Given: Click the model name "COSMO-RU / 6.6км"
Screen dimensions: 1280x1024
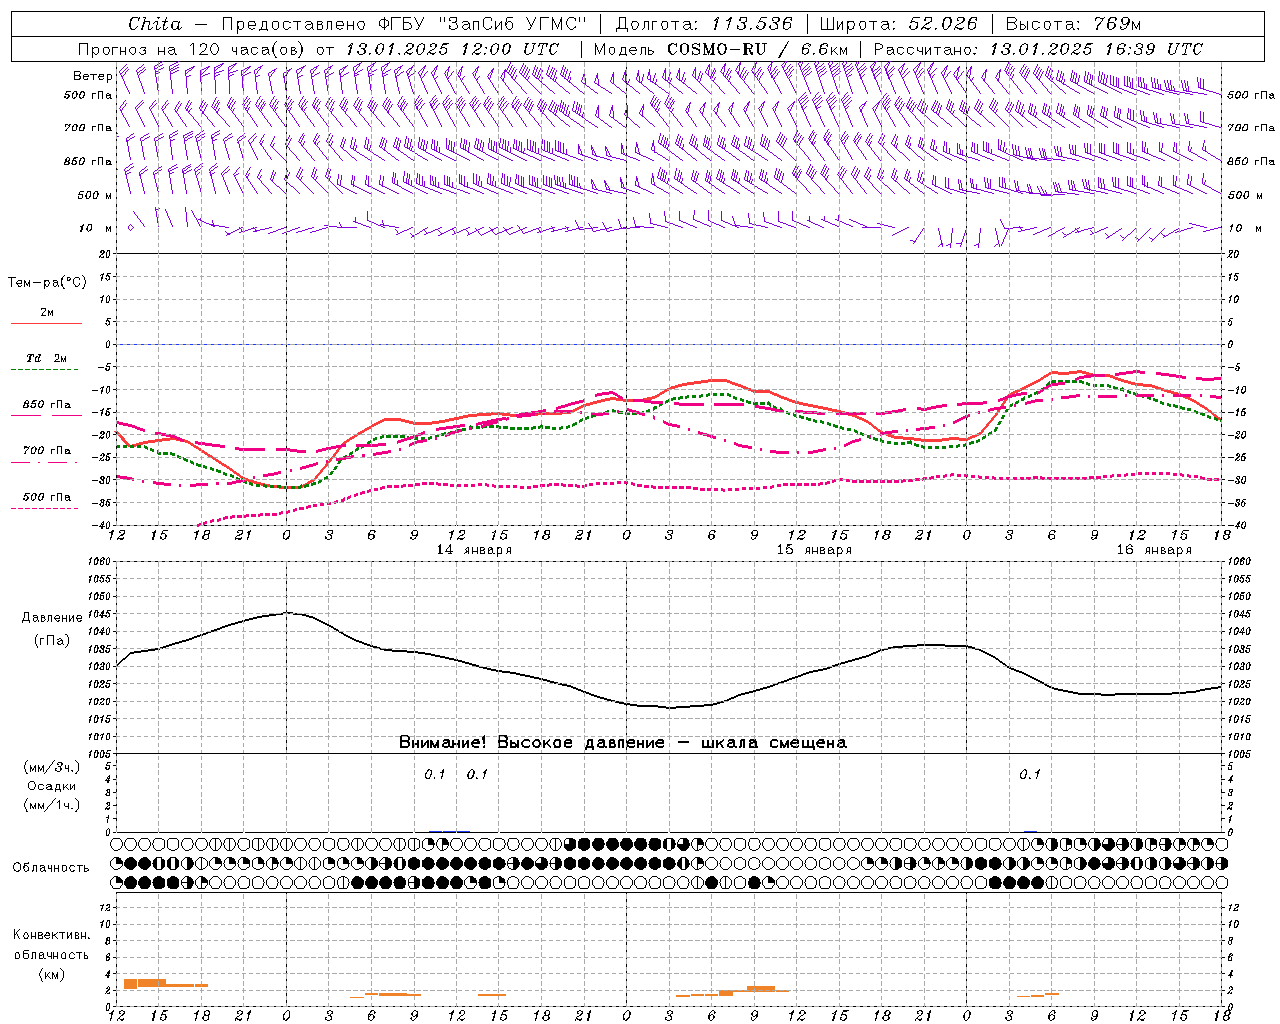Looking at the screenshot, I should [757, 49].
